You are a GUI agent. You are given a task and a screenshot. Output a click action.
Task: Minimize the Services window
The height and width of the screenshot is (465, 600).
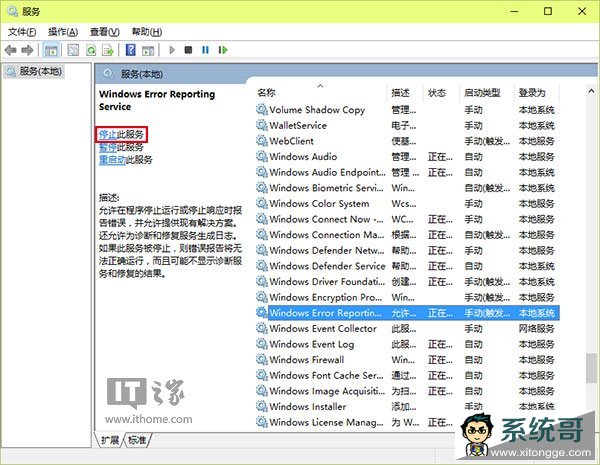515,11
